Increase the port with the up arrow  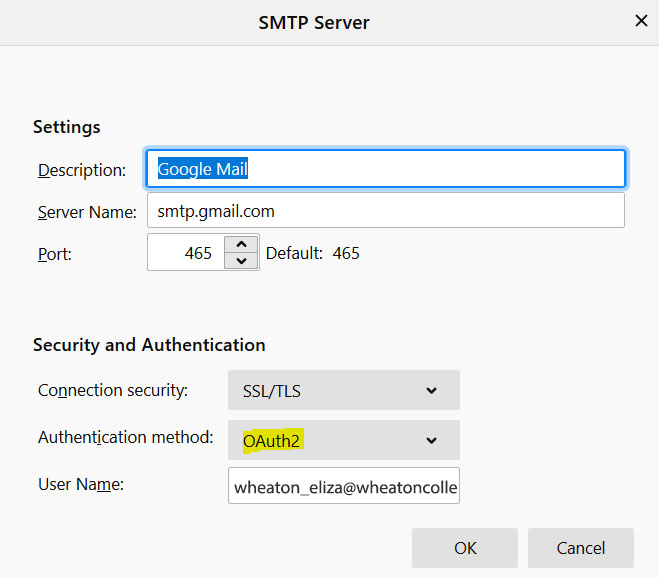(241, 244)
